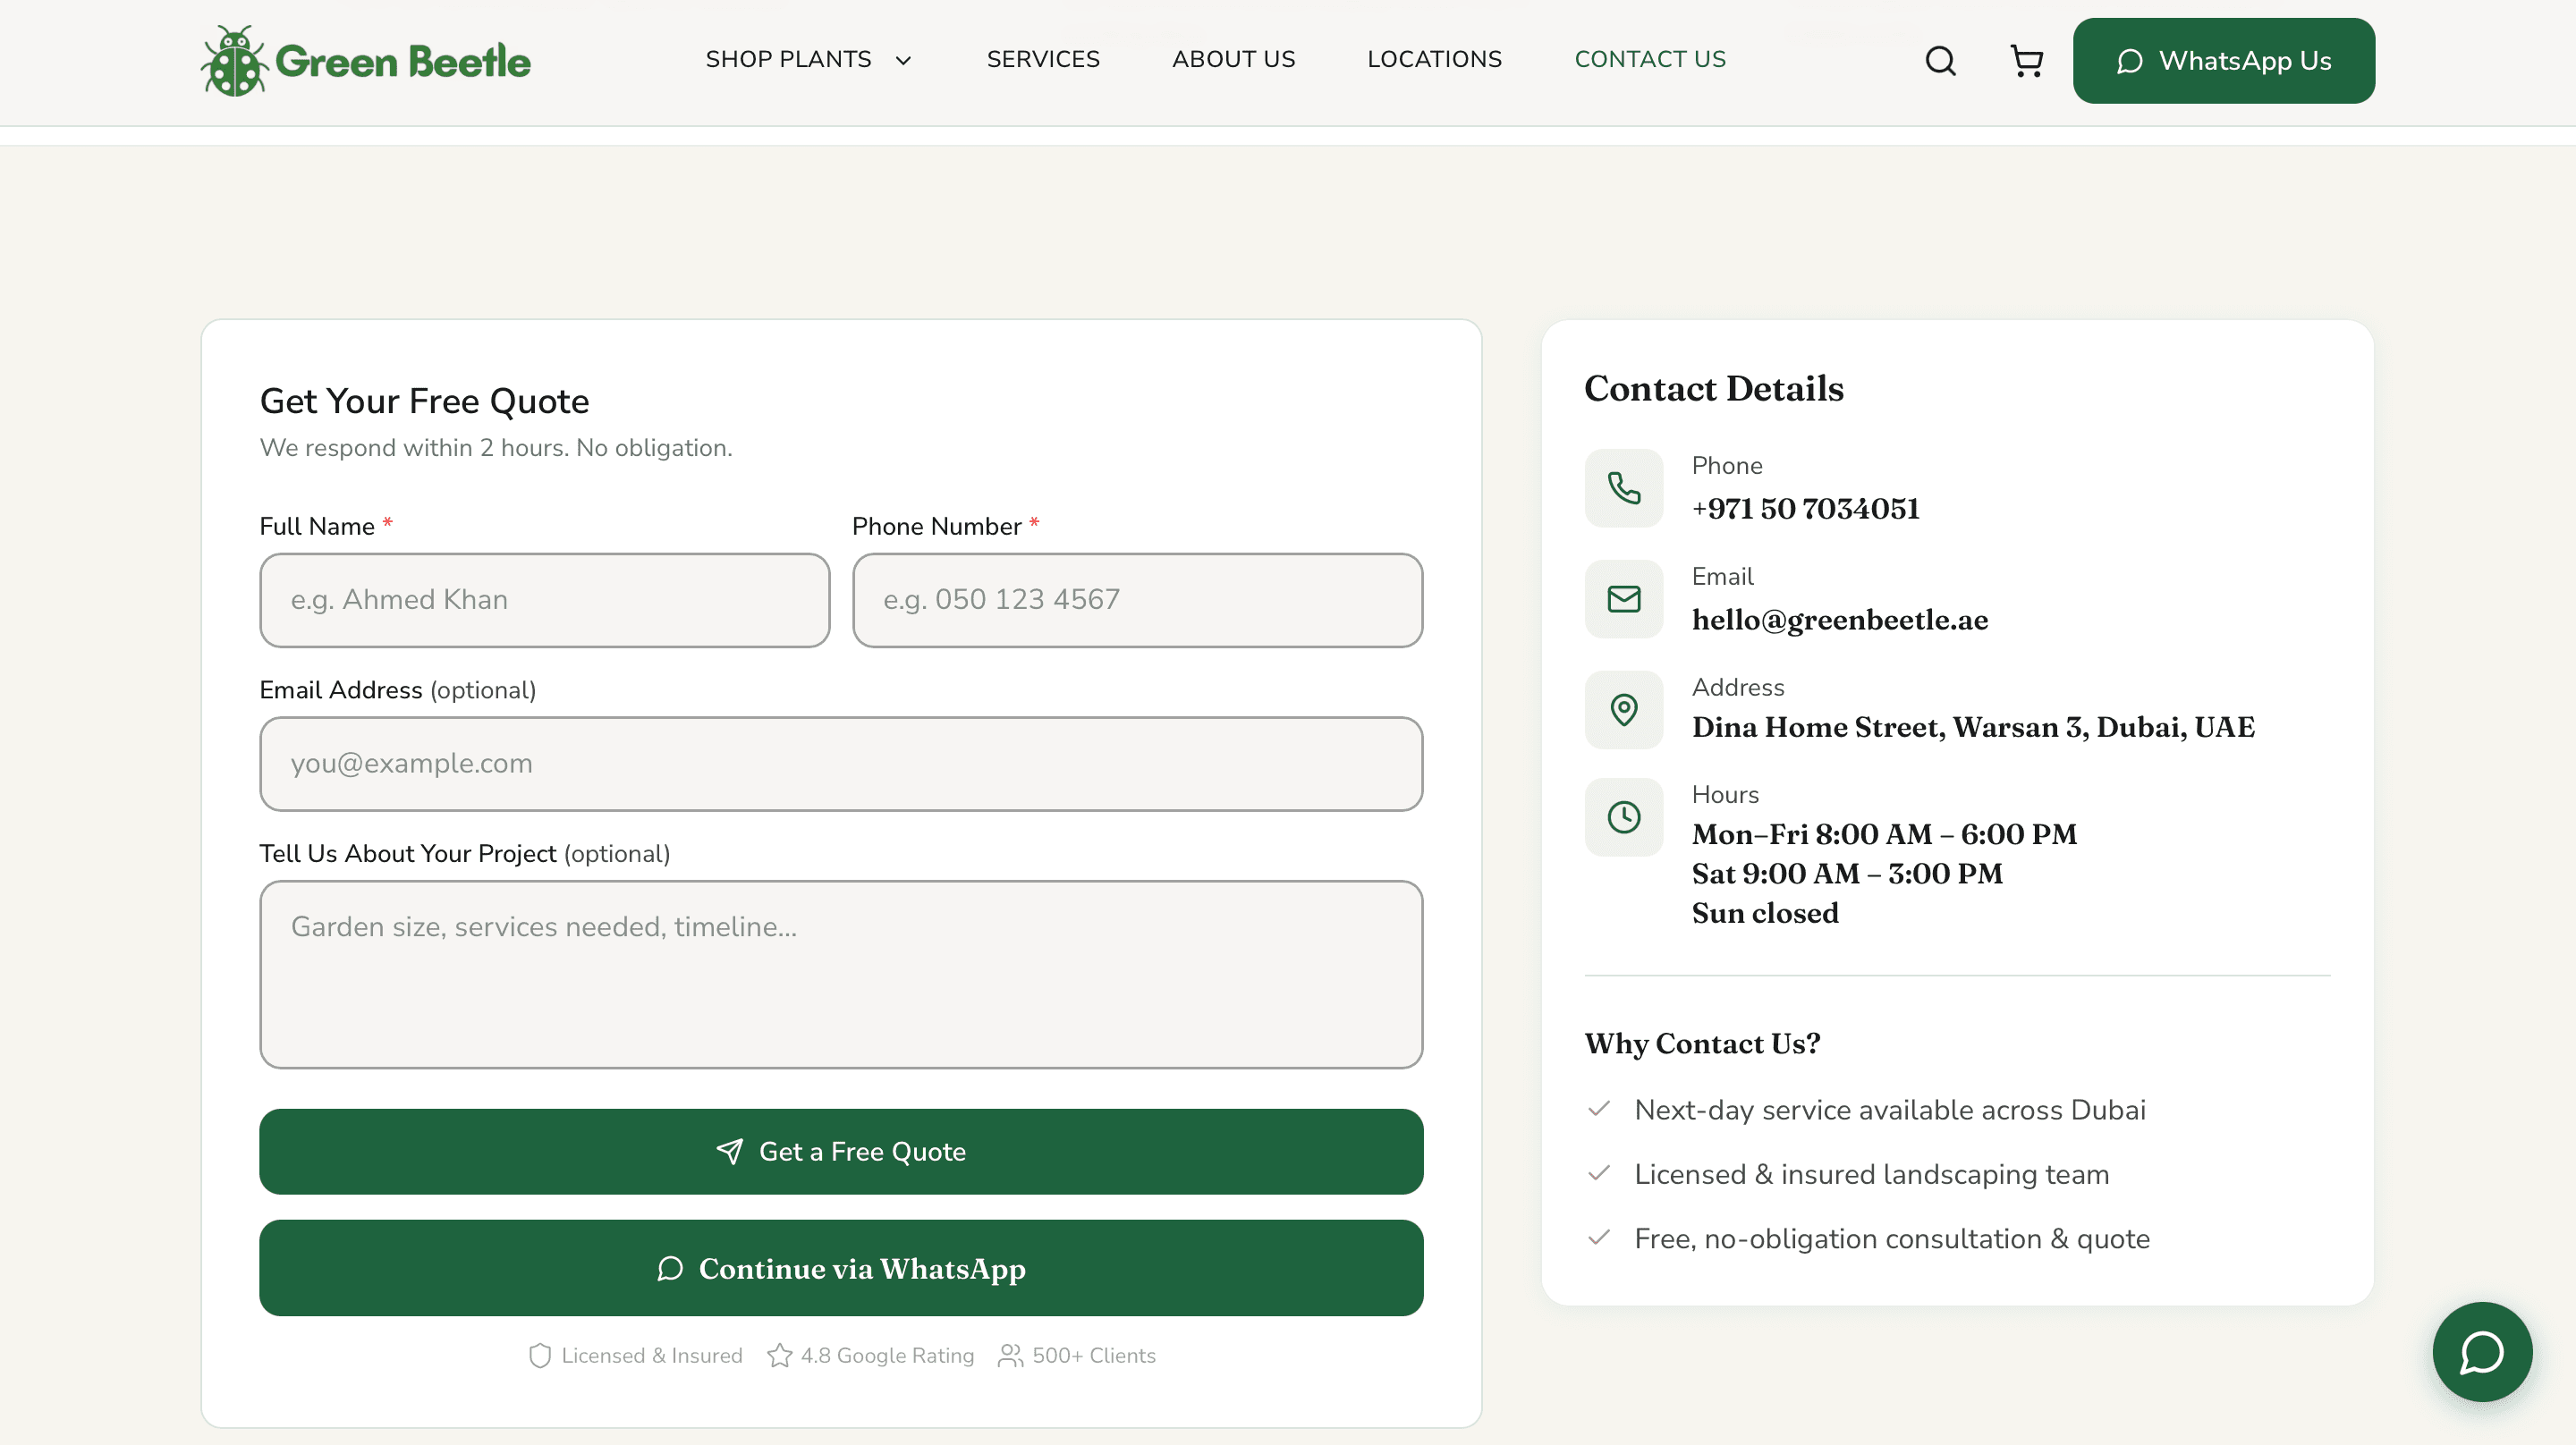This screenshot has height=1445, width=2576.
Task: Open the Shop Plants menu
Action: click(788, 60)
